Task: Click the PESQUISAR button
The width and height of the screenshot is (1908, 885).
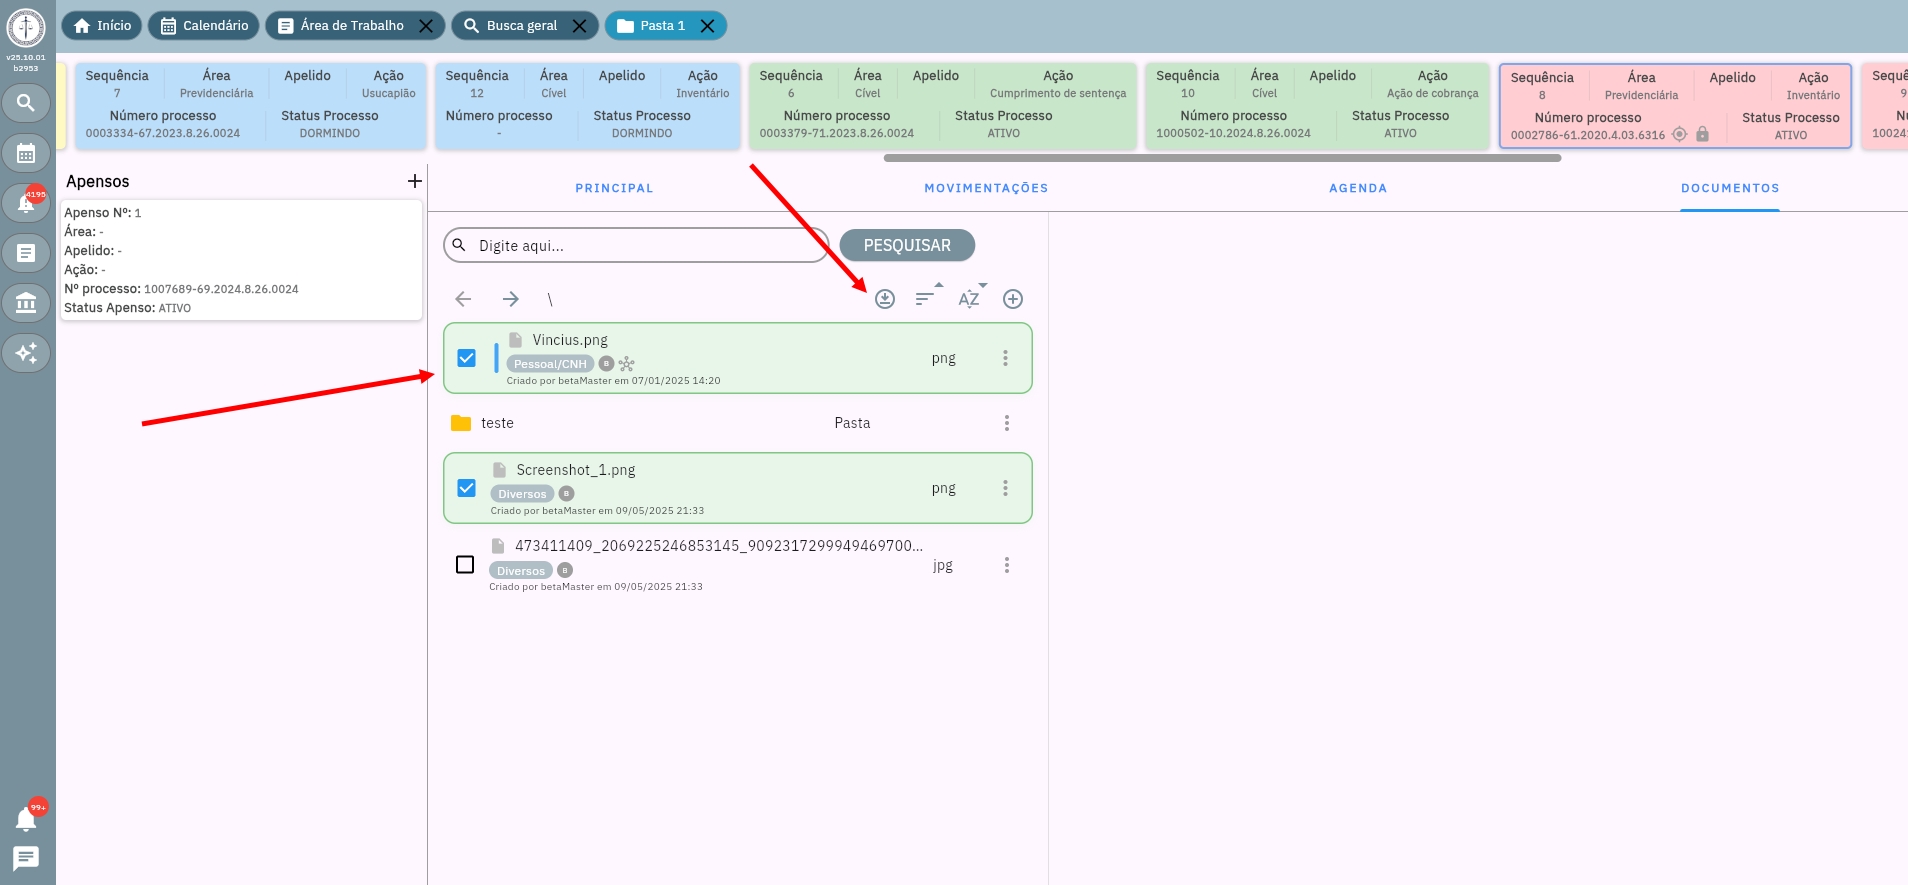Action: coord(907,245)
